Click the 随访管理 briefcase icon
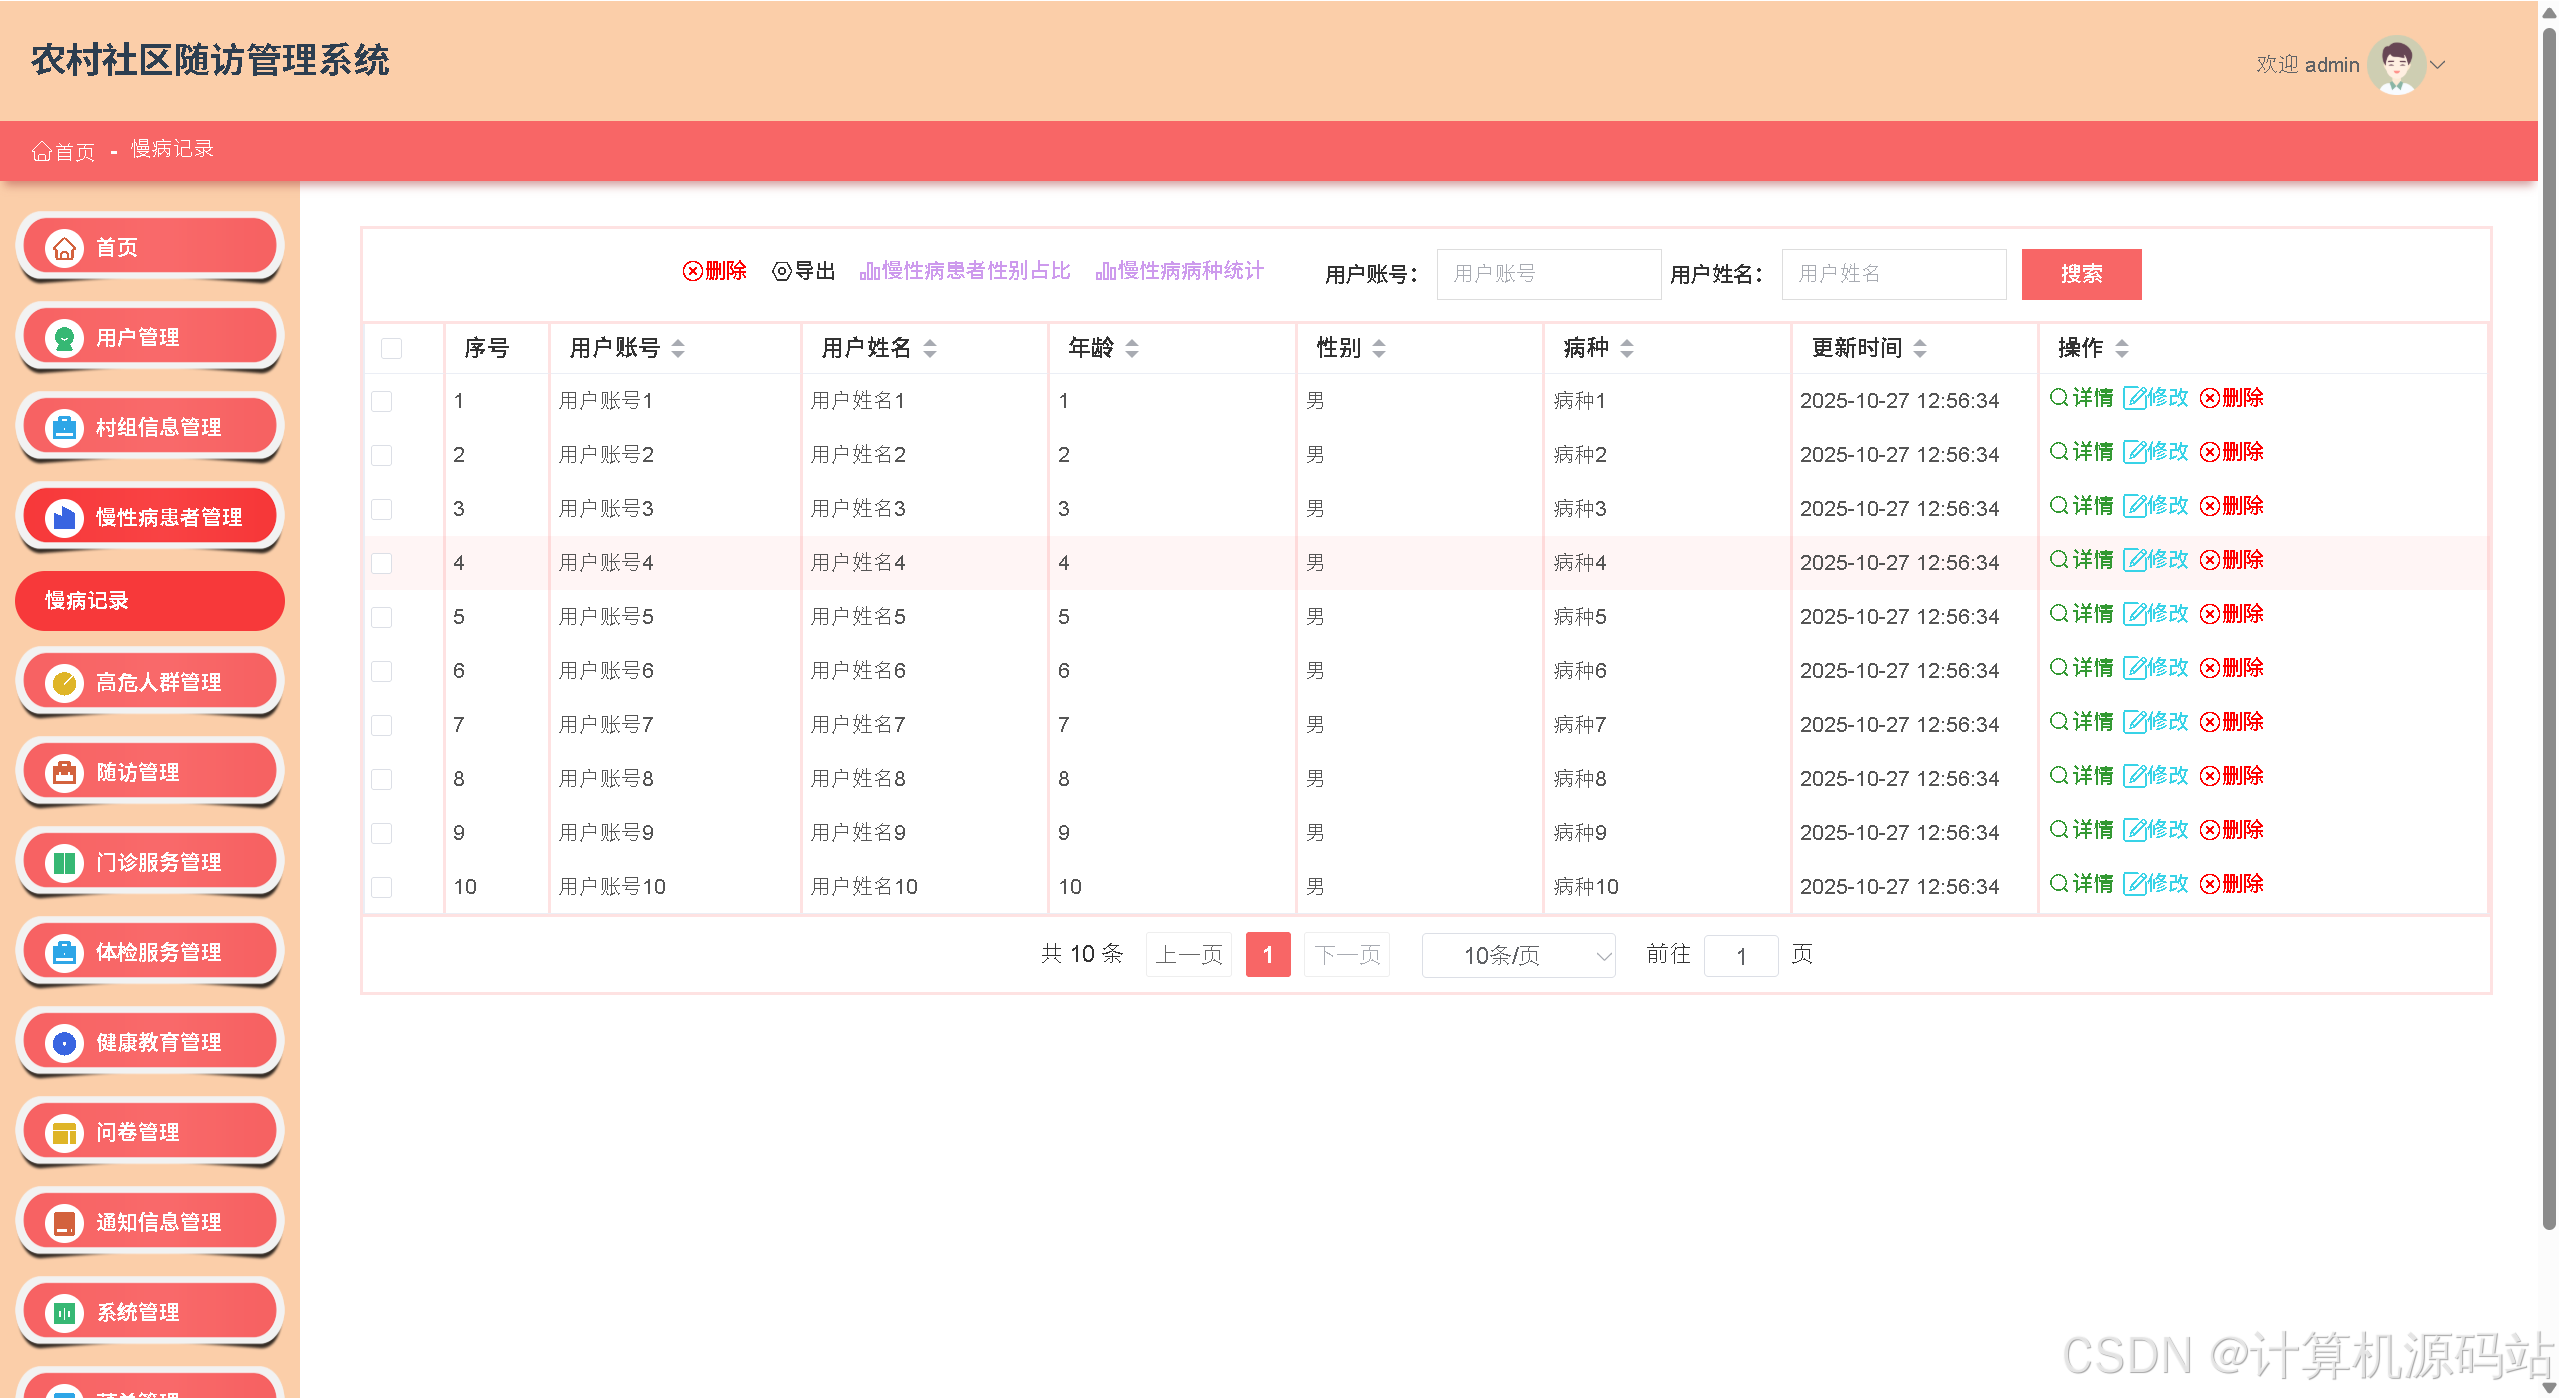 point(64,773)
